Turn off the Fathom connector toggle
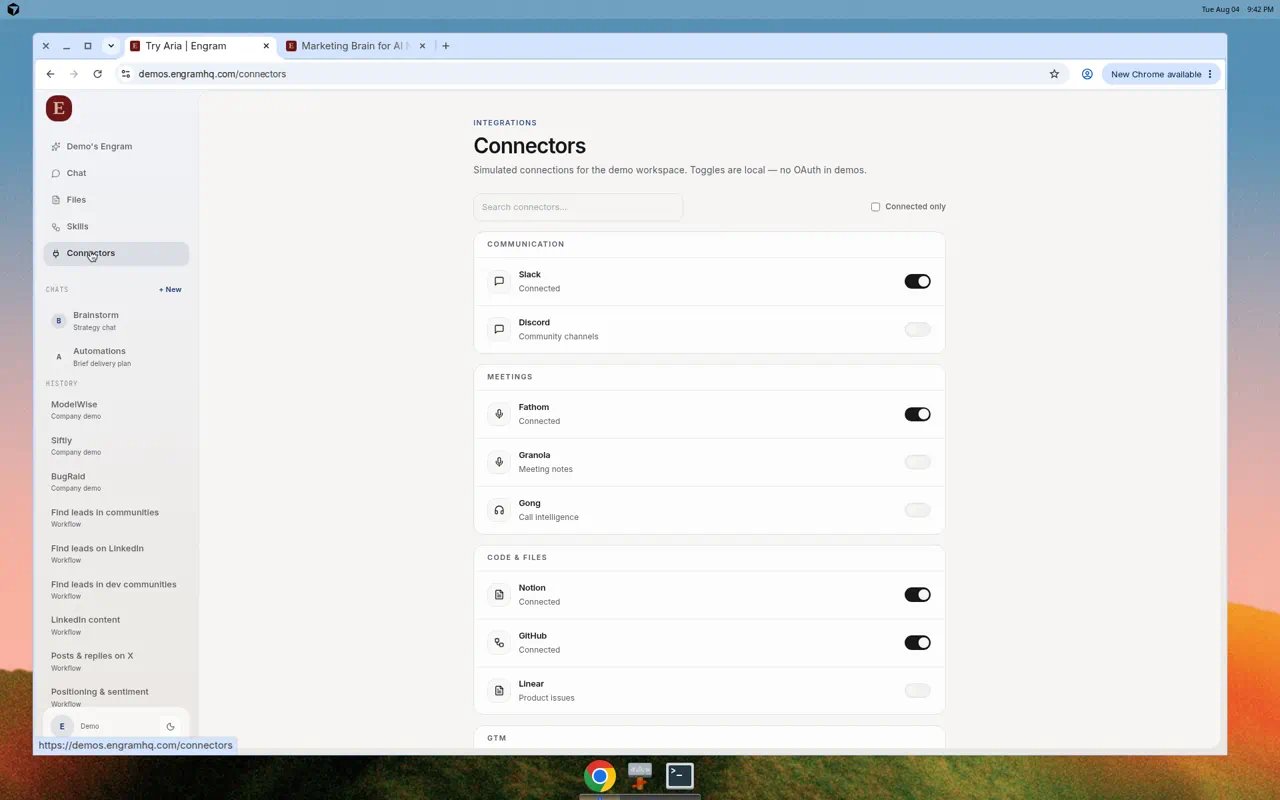1280x800 pixels. click(917, 414)
